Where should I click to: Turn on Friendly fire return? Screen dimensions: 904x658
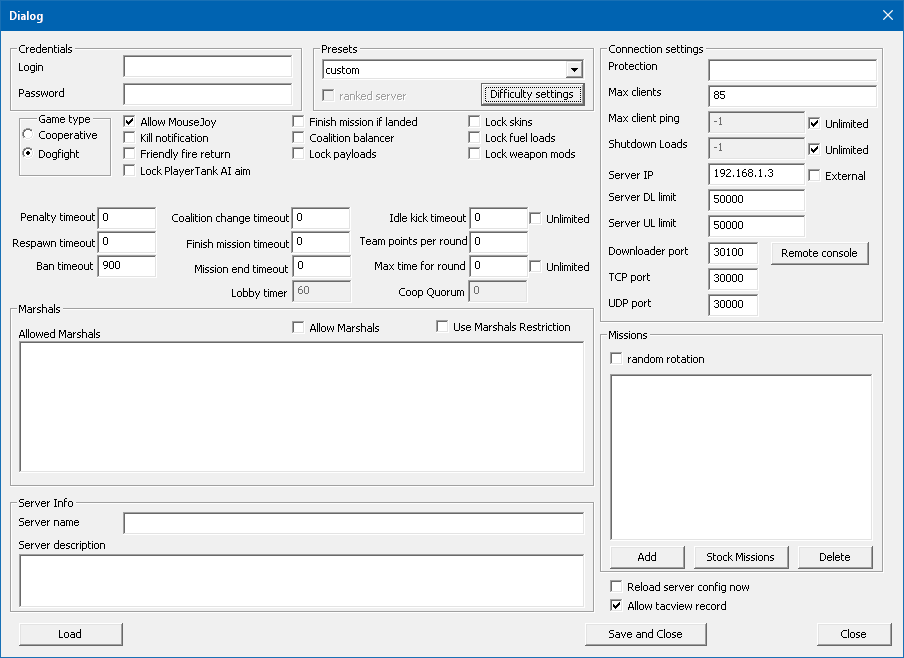point(129,154)
